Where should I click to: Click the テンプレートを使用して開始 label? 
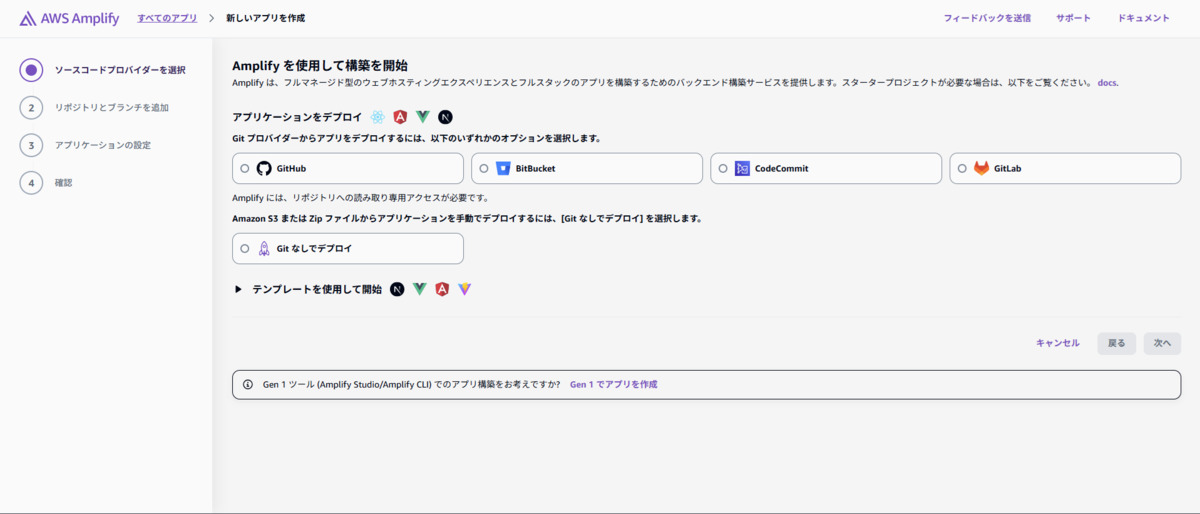[317, 289]
